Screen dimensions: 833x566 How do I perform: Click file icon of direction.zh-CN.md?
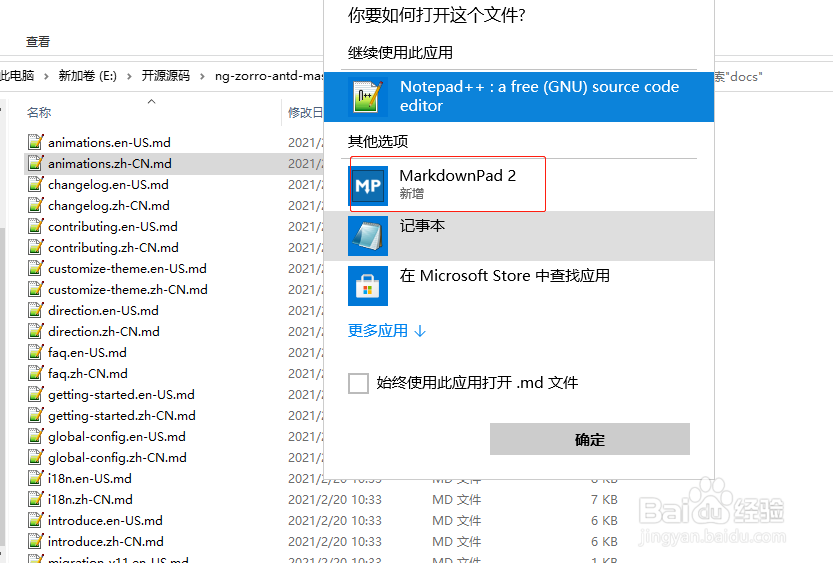(x=36, y=331)
